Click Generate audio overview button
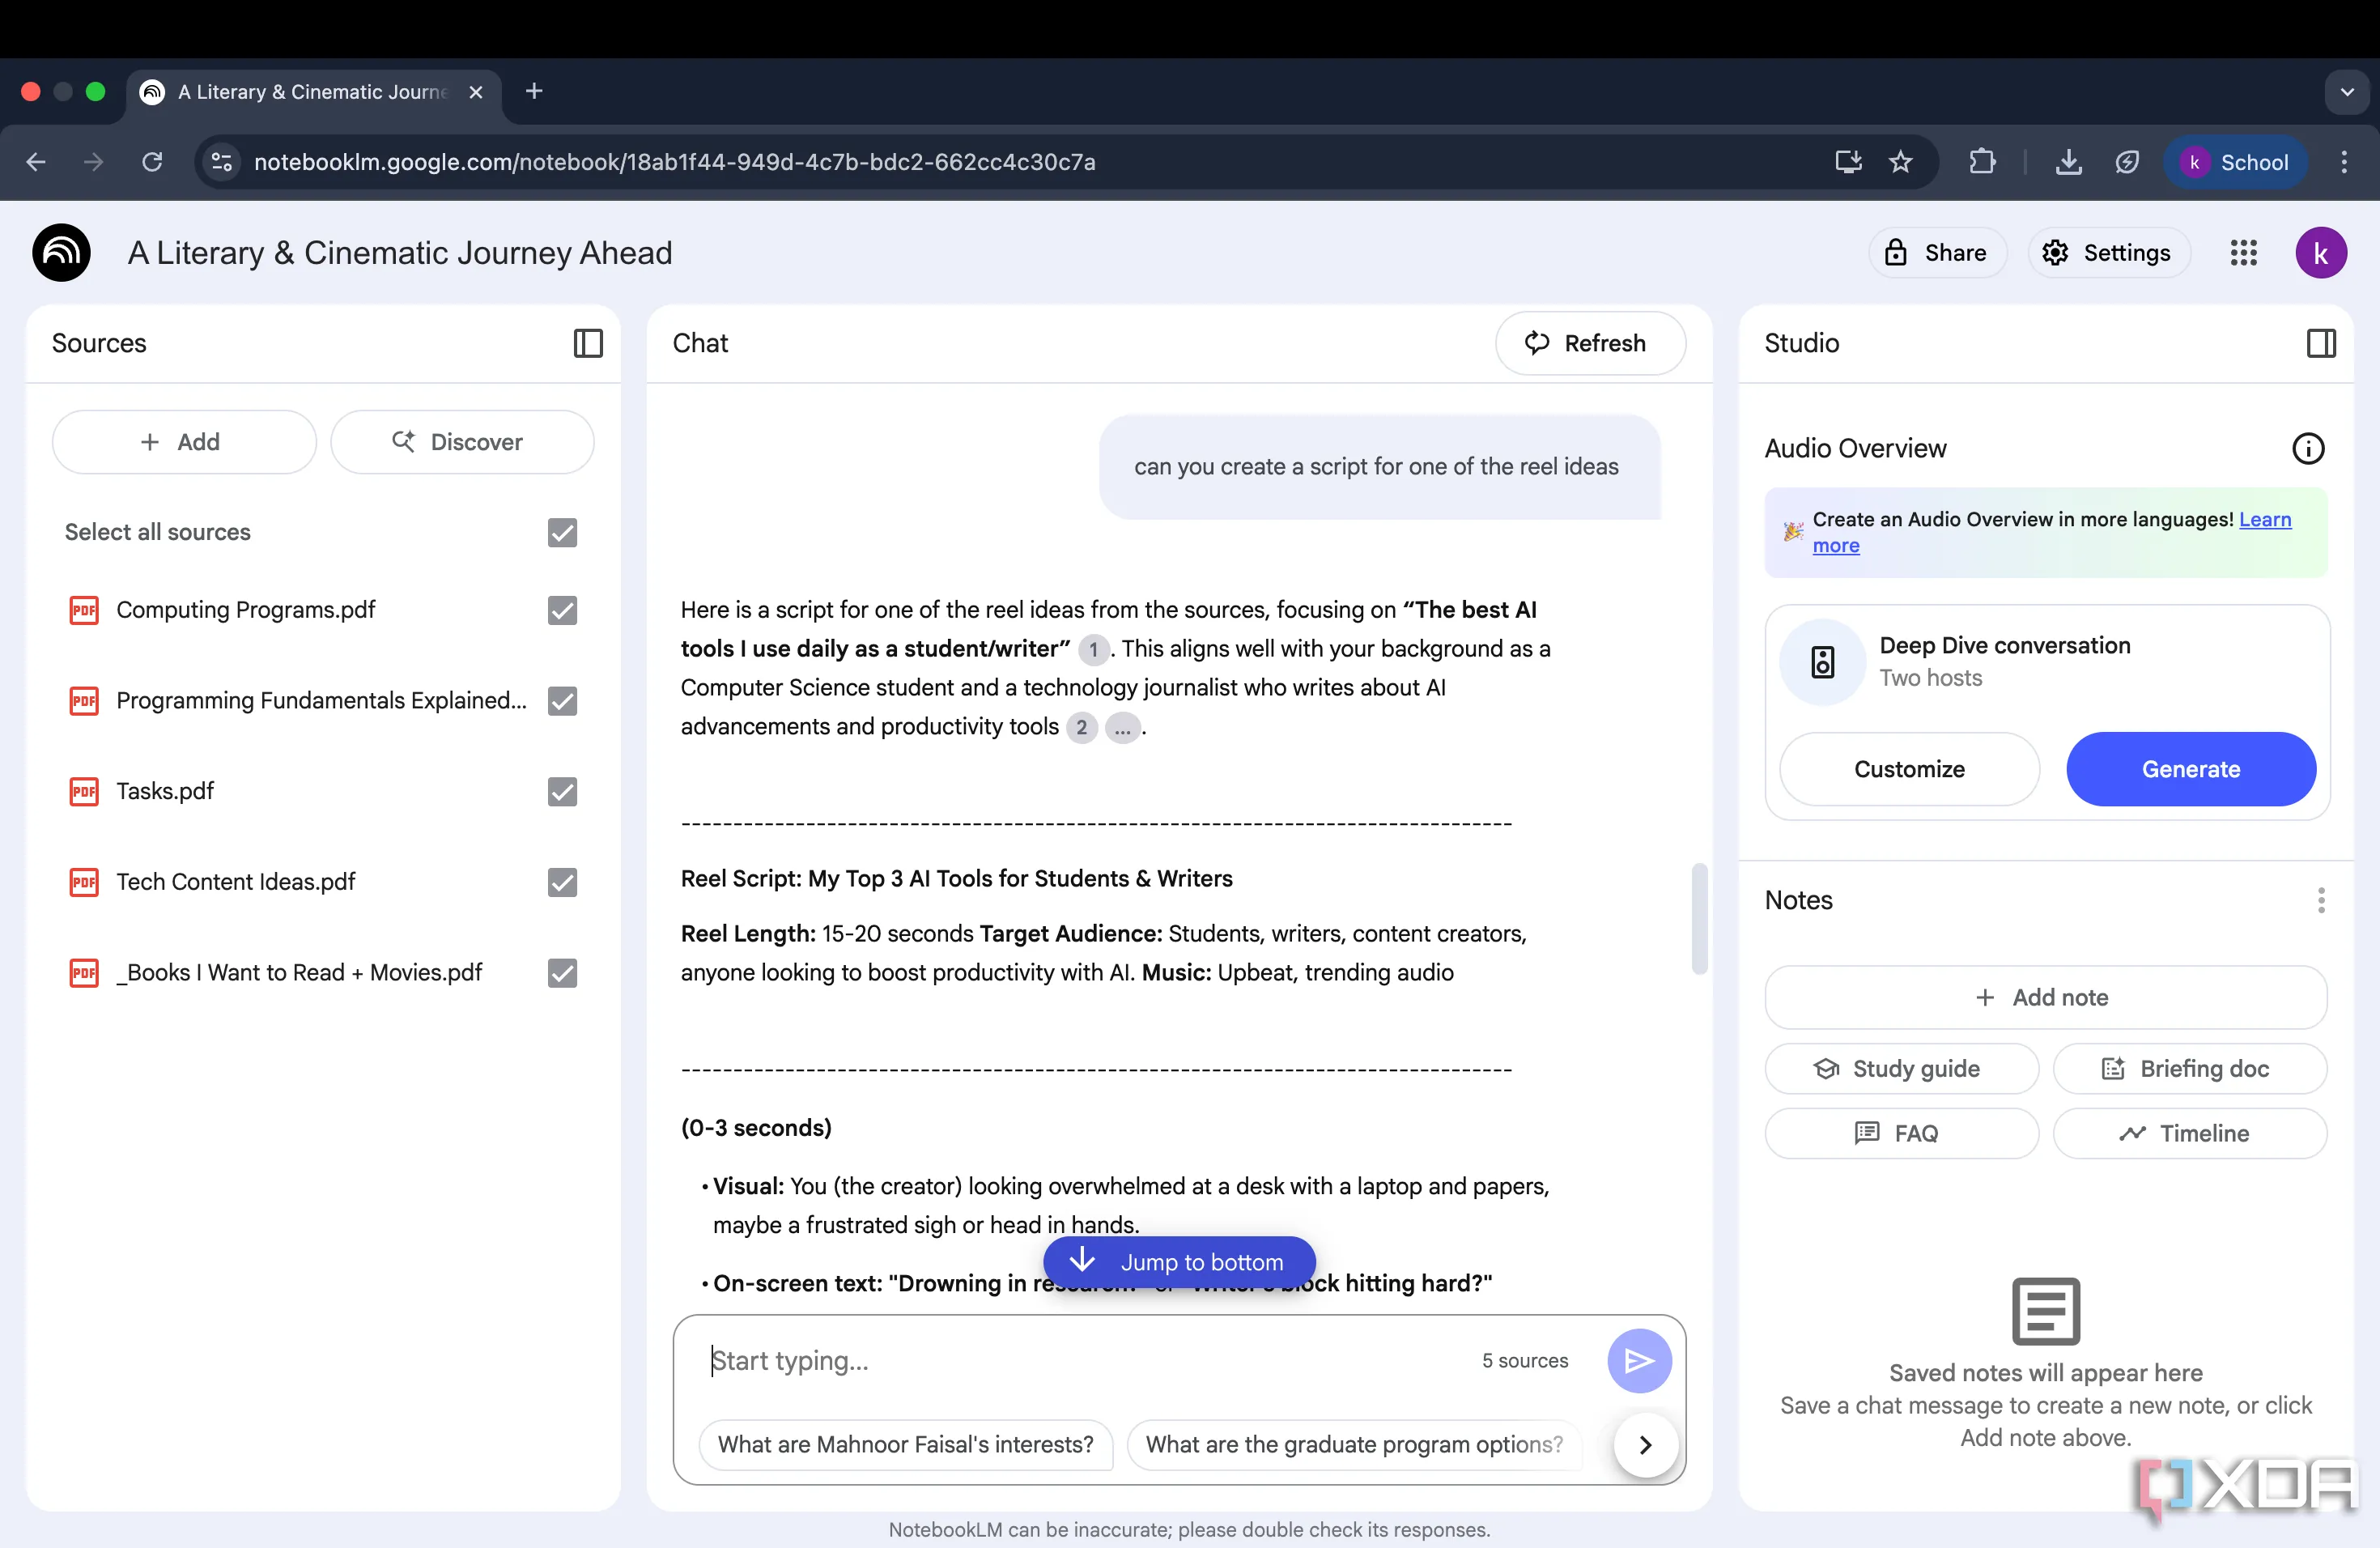The height and width of the screenshot is (1548, 2380). (x=2190, y=769)
